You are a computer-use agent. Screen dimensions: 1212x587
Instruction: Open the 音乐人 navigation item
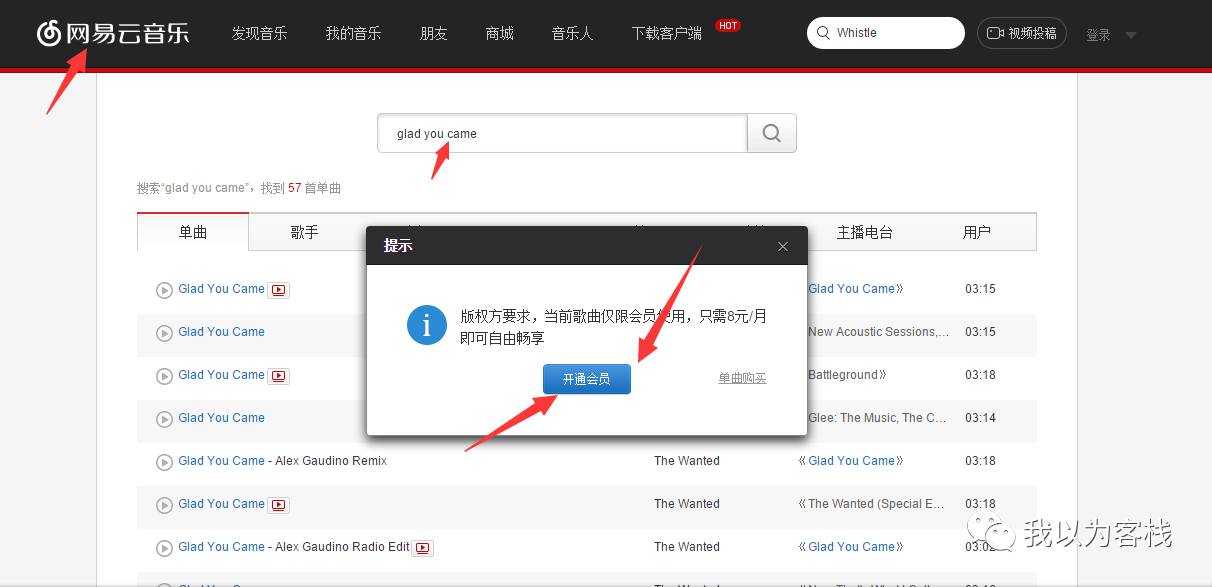click(573, 33)
